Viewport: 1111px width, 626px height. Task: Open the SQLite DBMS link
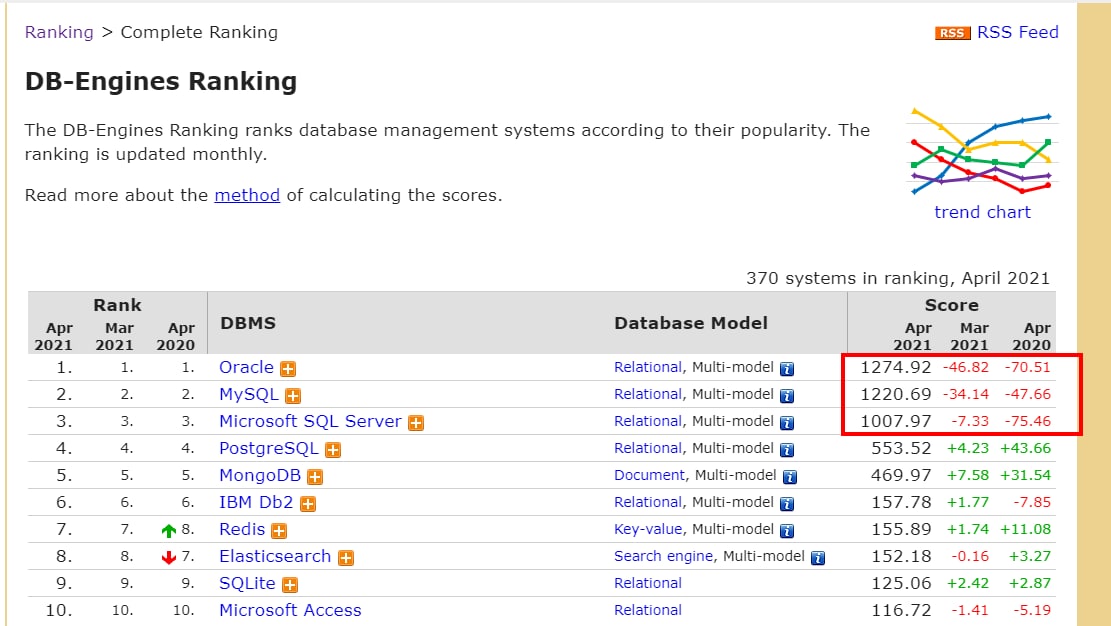247,583
